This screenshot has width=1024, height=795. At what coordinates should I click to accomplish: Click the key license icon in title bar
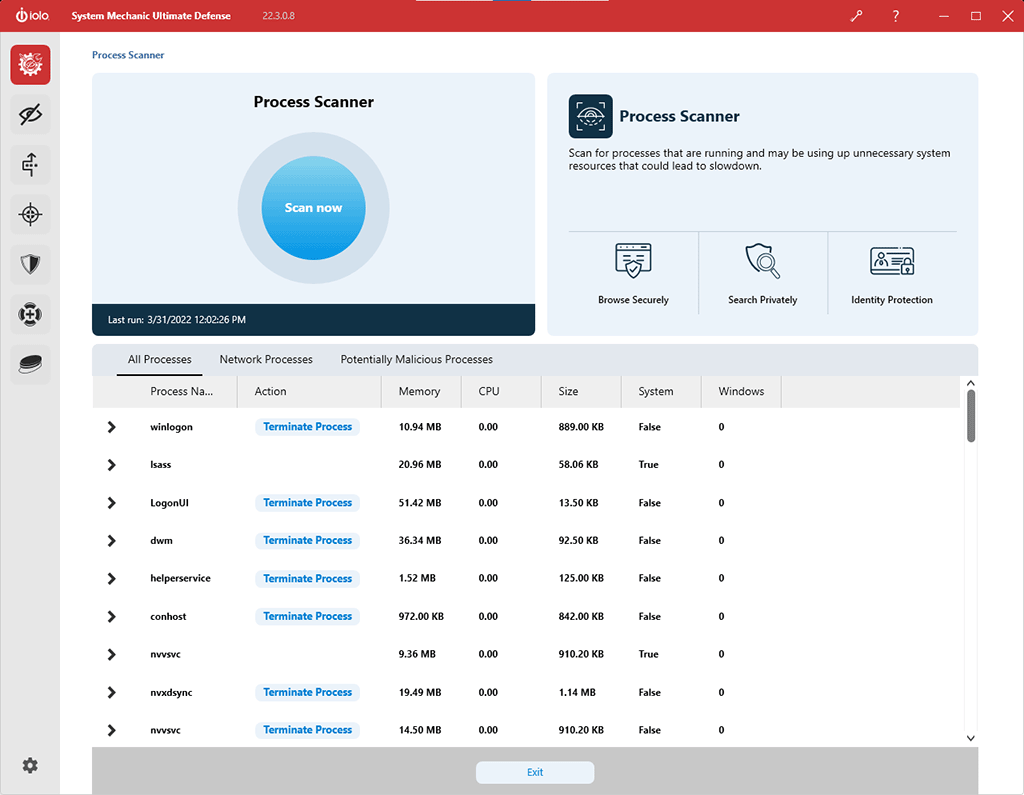pyautogui.click(x=856, y=16)
